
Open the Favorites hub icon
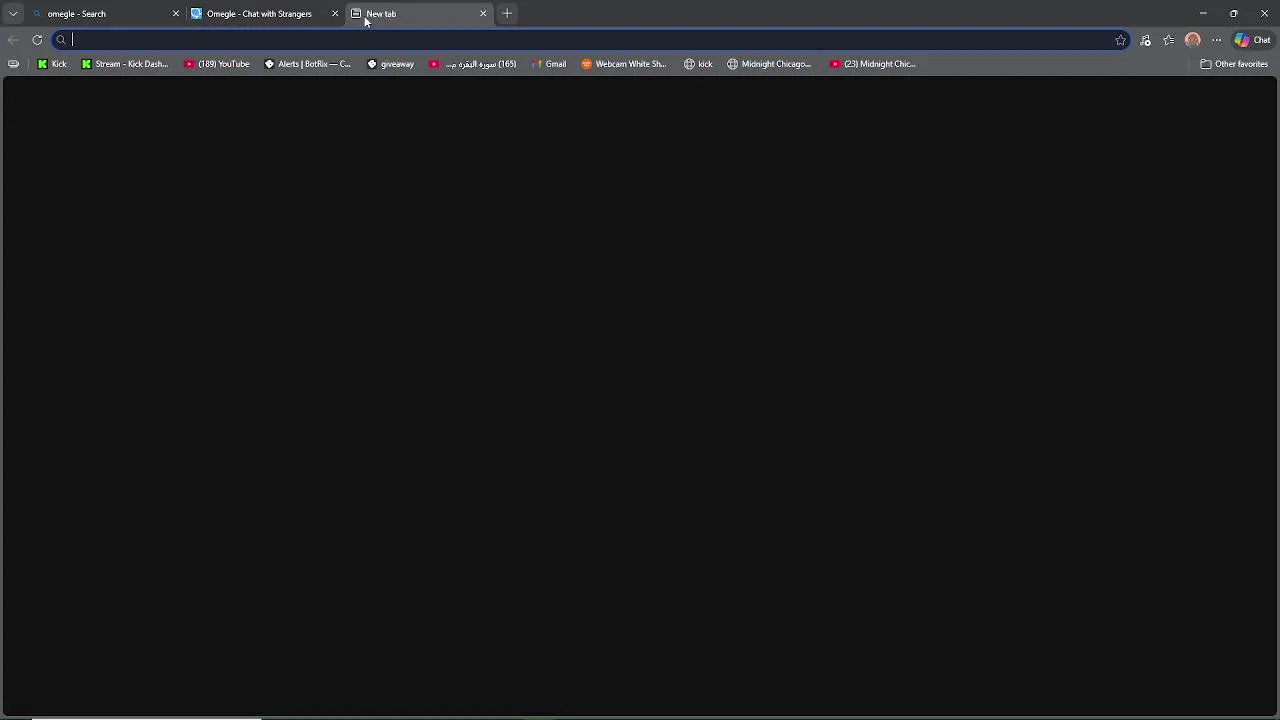pyautogui.click(x=1169, y=40)
